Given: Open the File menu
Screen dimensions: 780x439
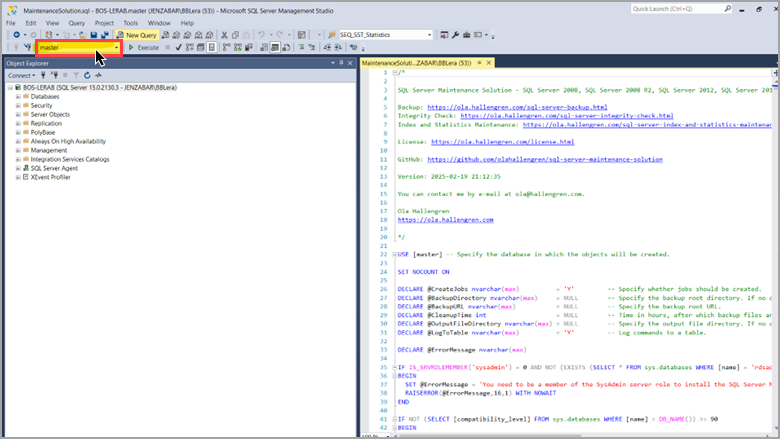Looking at the screenshot, I should click(10, 23).
